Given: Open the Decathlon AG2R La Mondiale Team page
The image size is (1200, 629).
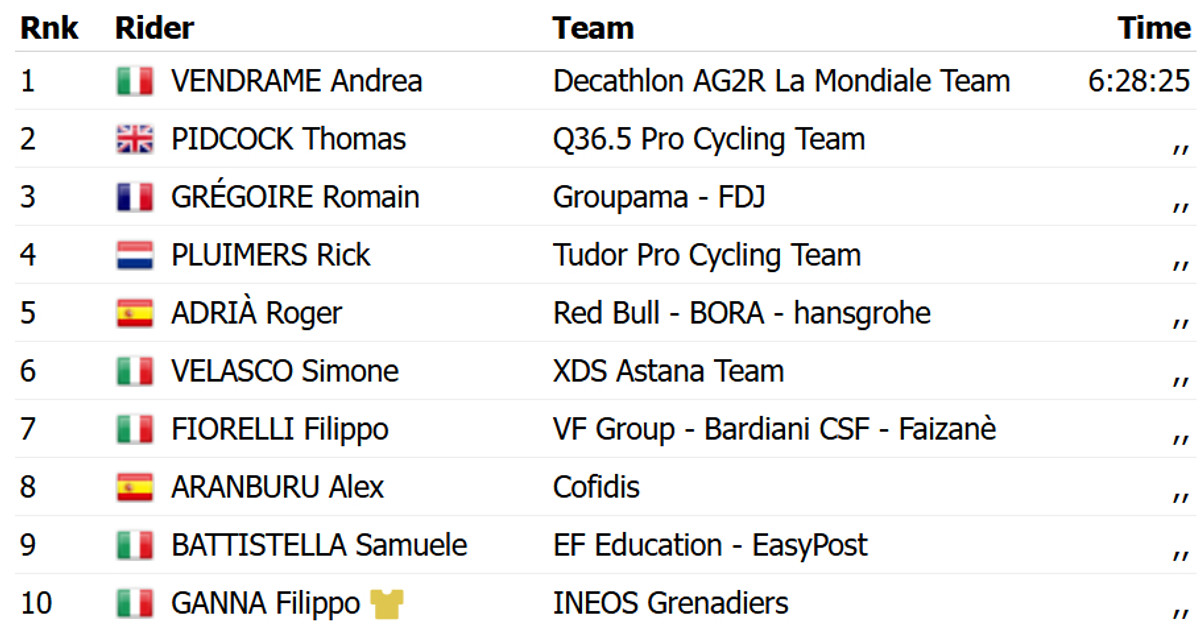Looking at the screenshot, I should coord(781,81).
